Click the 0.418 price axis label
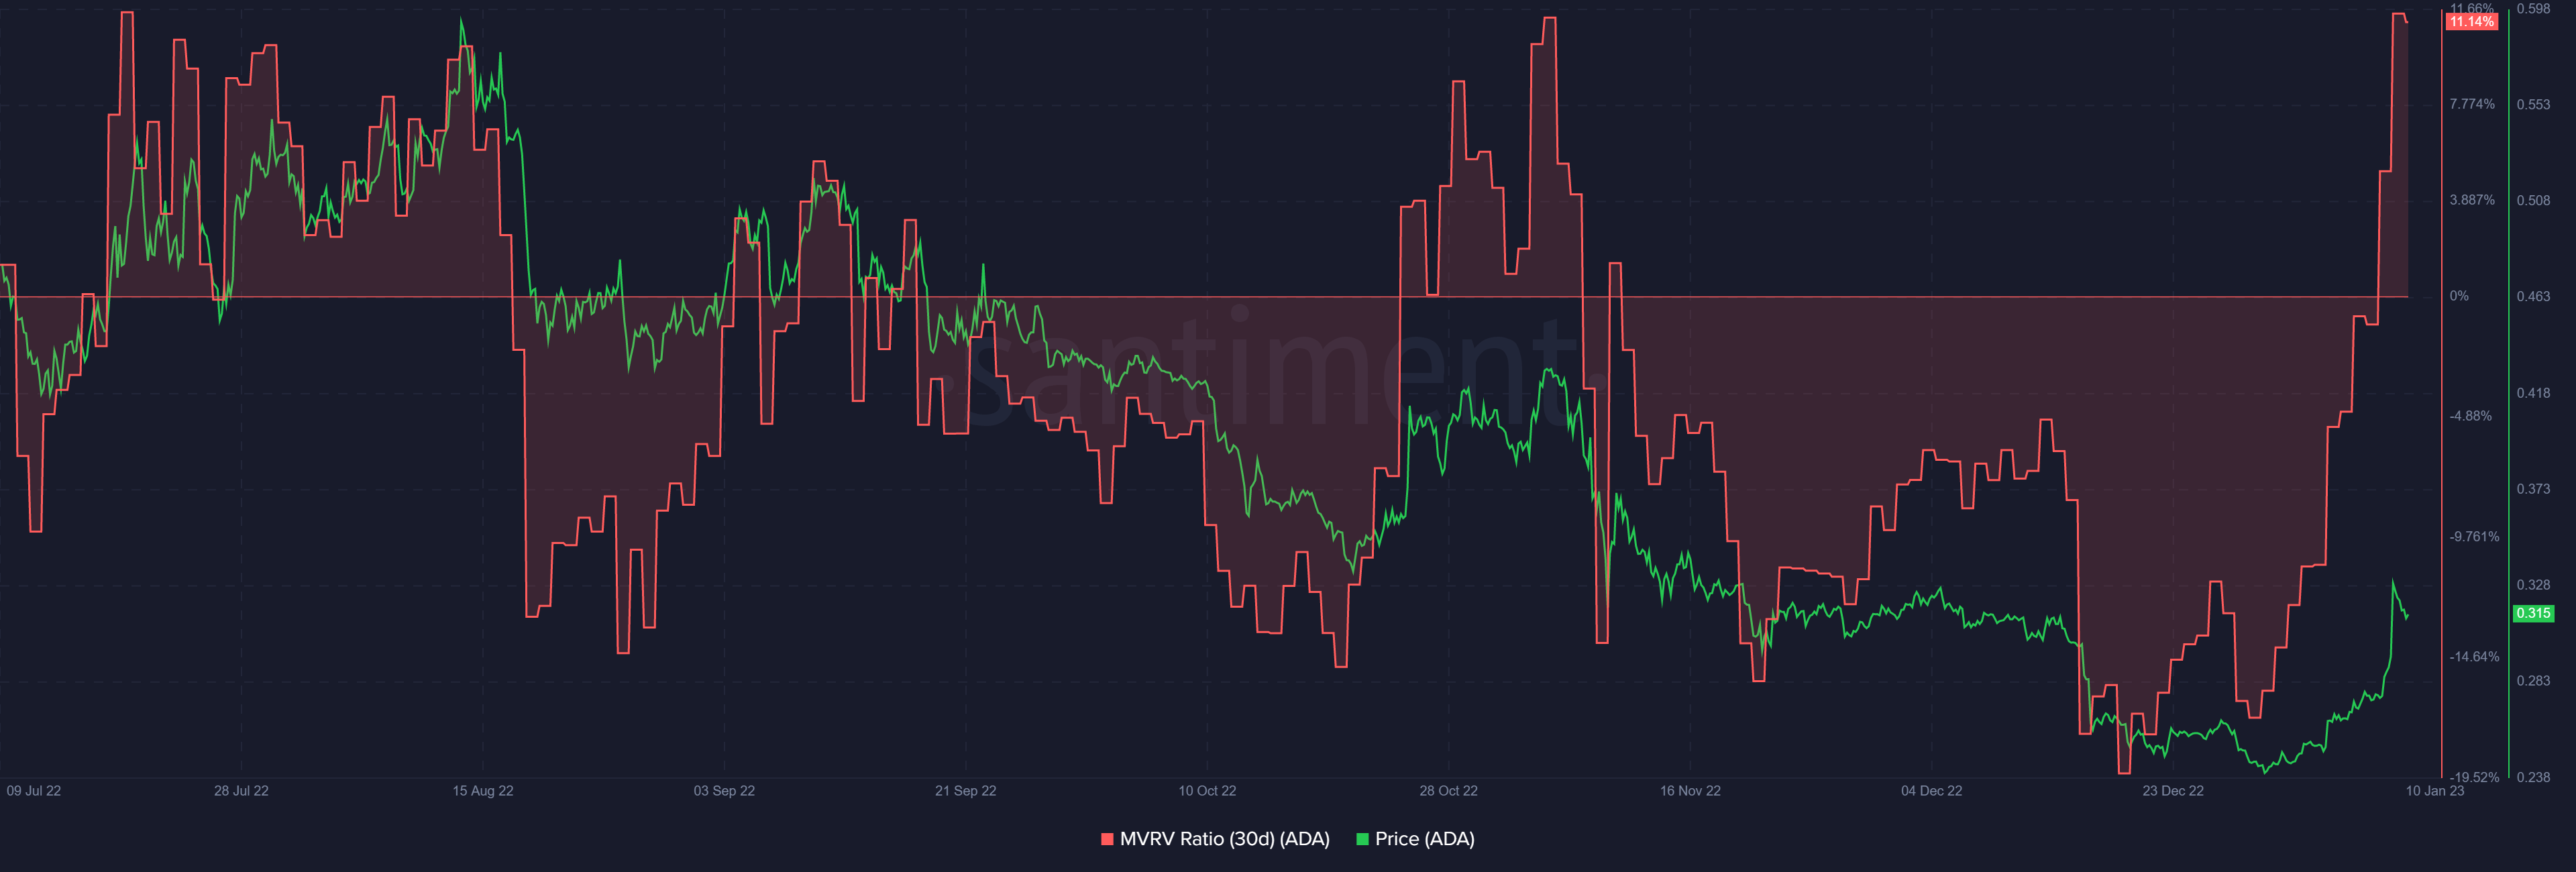 2533,393
